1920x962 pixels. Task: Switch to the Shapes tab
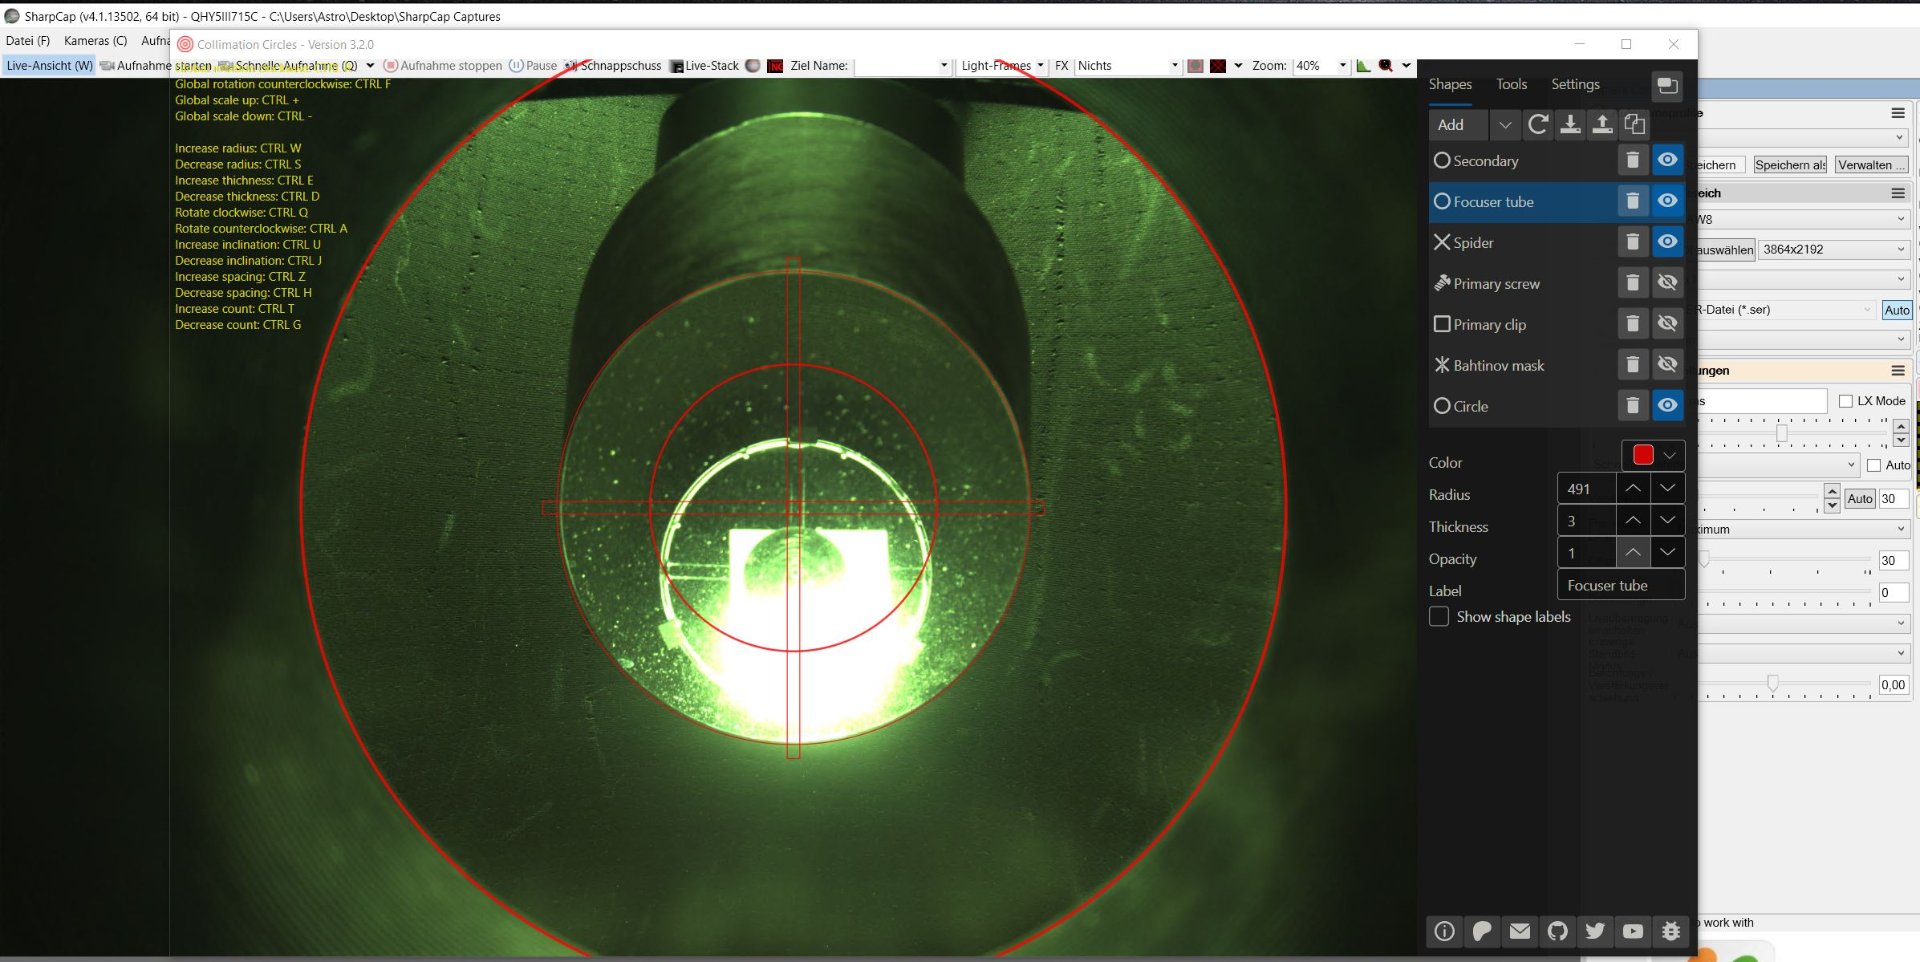(x=1450, y=85)
